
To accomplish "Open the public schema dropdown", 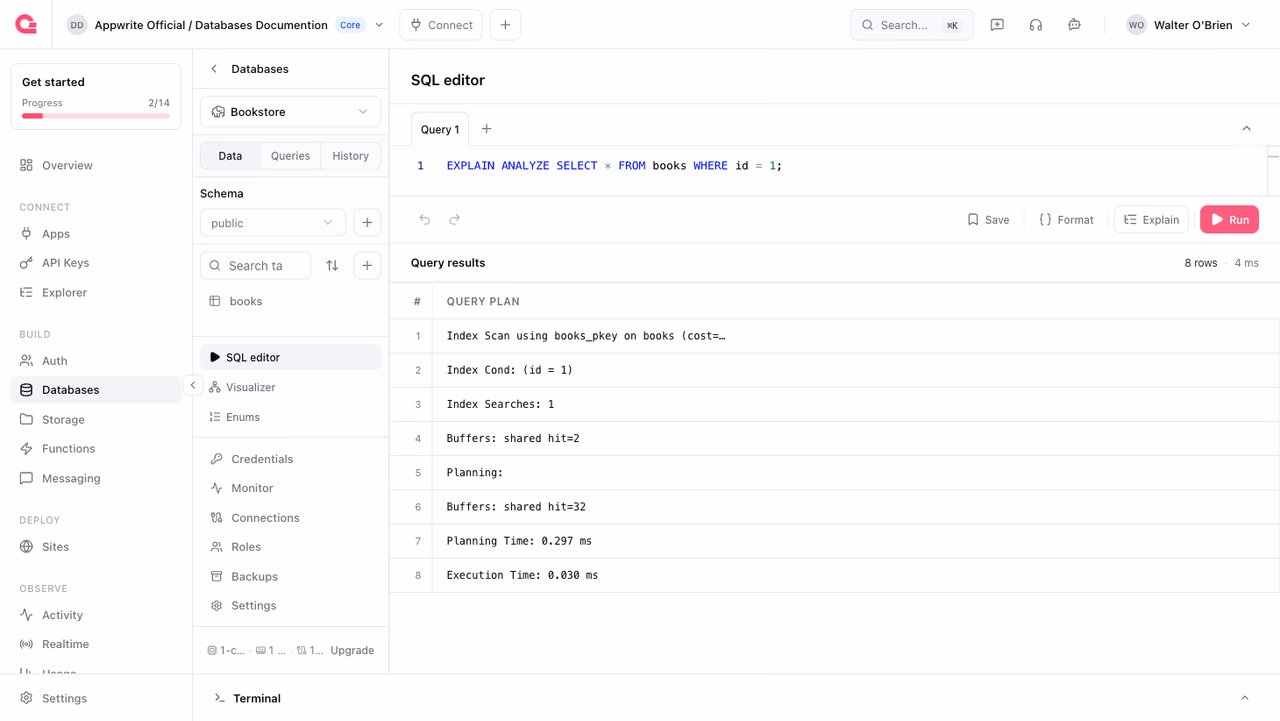I will 273,223.
